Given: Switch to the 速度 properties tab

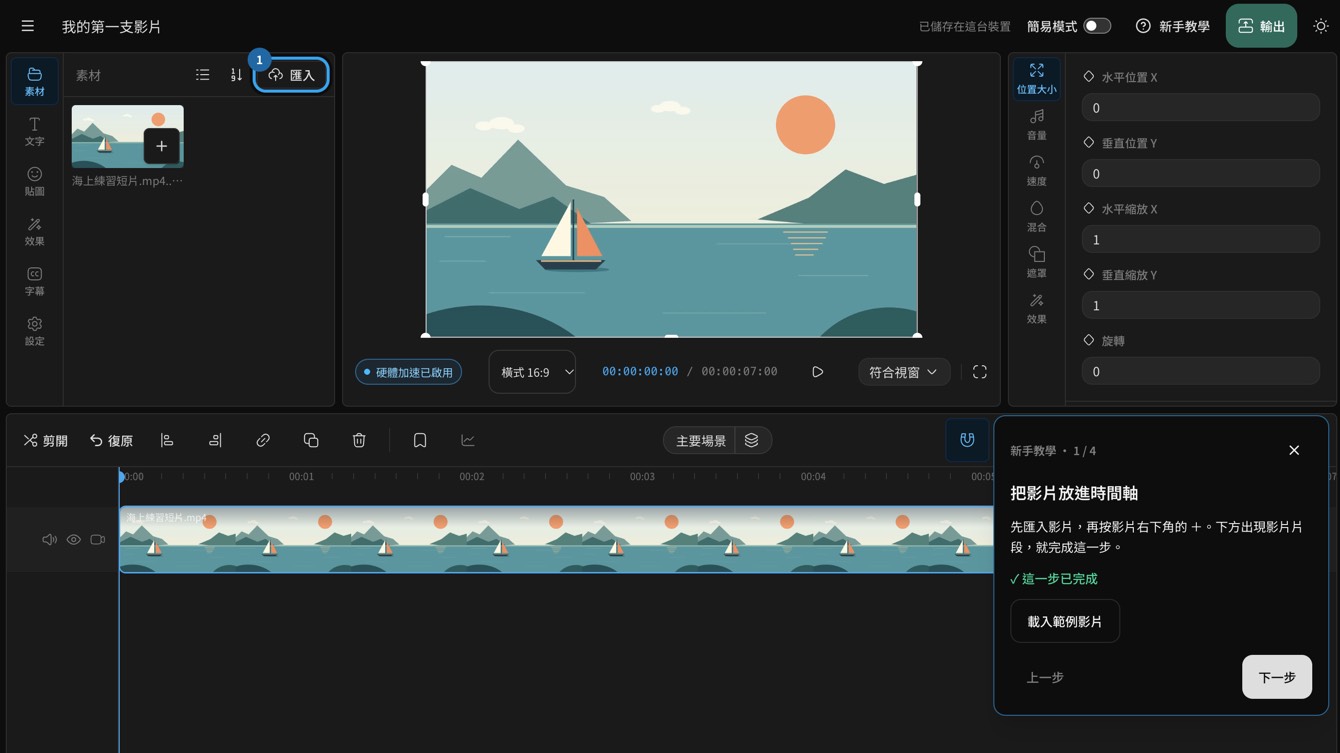Looking at the screenshot, I should pyautogui.click(x=1037, y=171).
